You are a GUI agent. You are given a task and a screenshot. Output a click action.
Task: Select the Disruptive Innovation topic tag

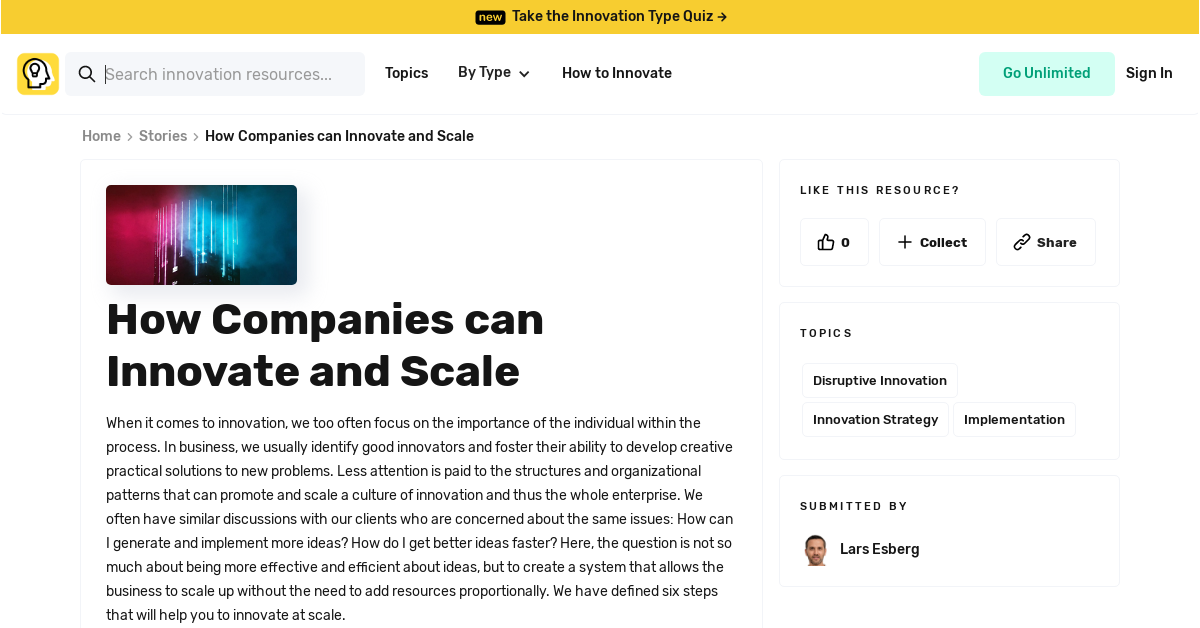coord(879,380)
